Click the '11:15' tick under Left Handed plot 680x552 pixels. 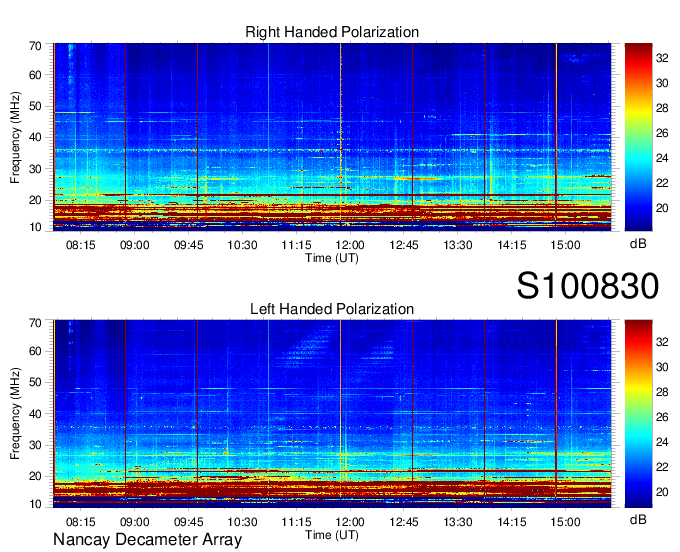[x=296, y=522]
